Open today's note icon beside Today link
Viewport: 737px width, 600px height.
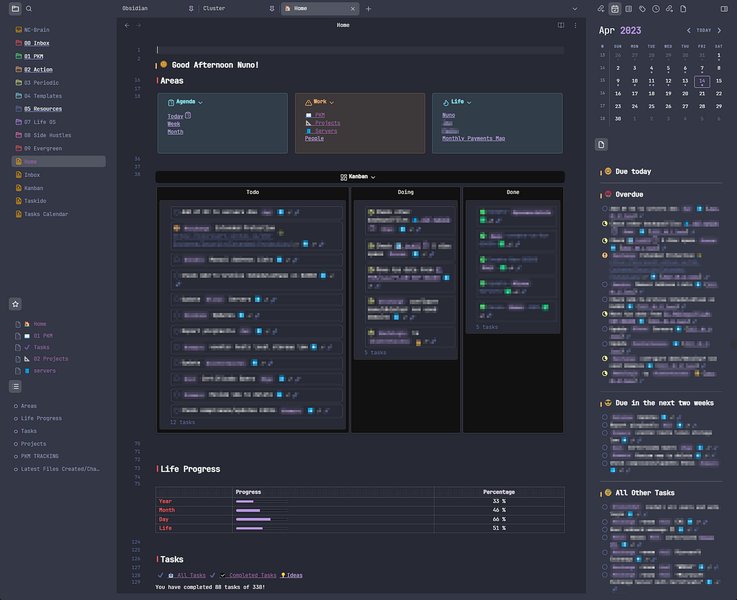tap(188, 115)
